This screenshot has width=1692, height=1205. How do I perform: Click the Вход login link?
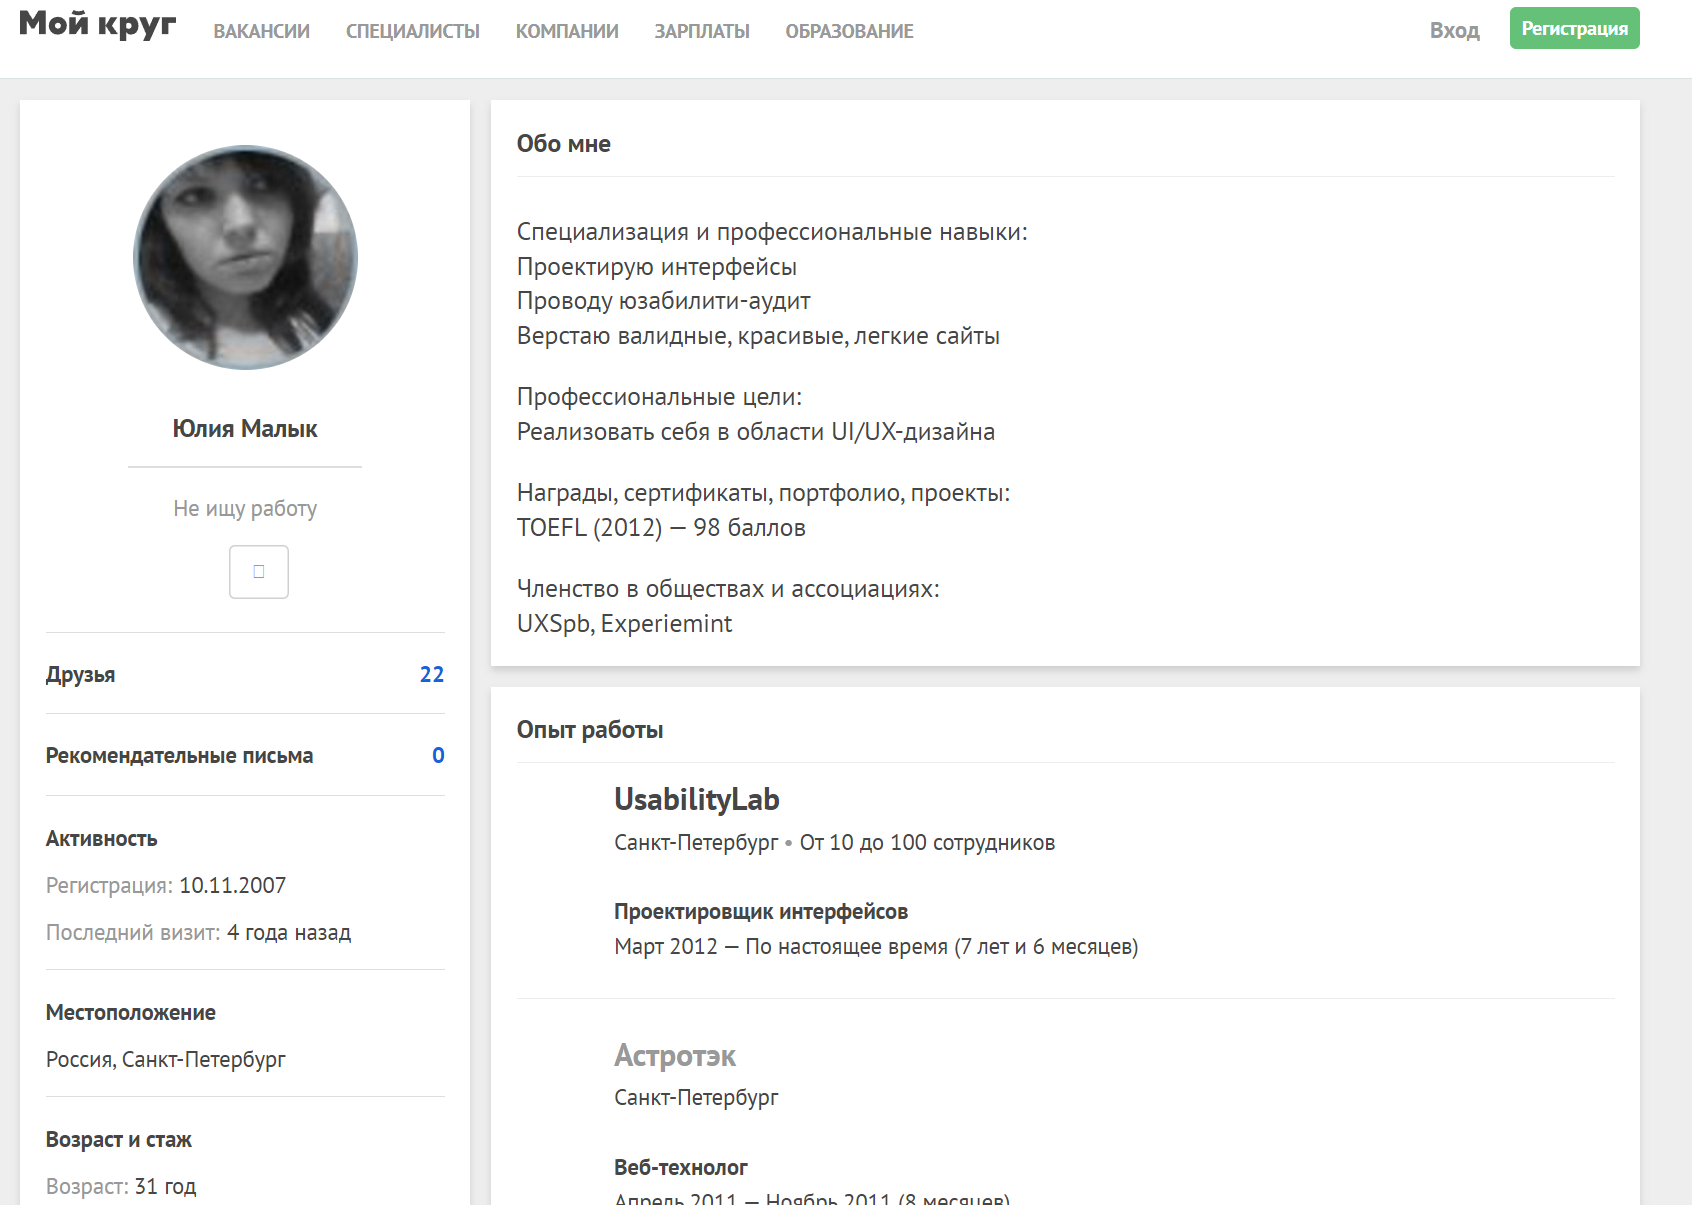[x=1455, y=31]
